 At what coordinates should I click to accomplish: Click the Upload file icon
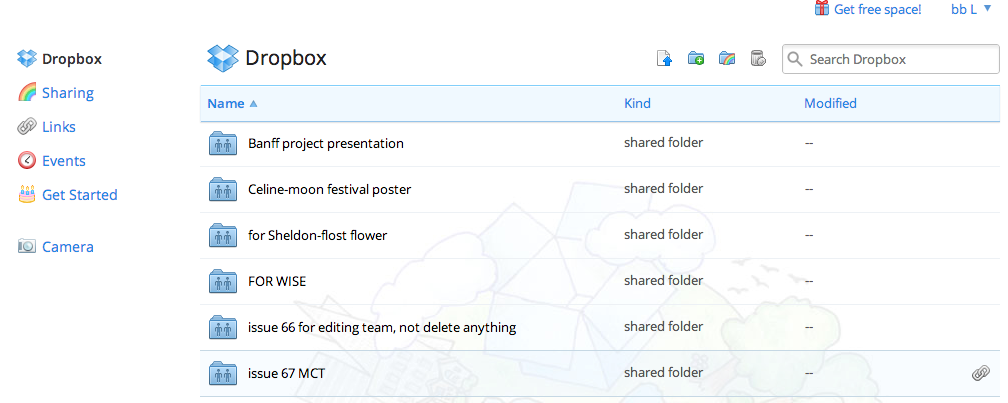tap(665, 59)
